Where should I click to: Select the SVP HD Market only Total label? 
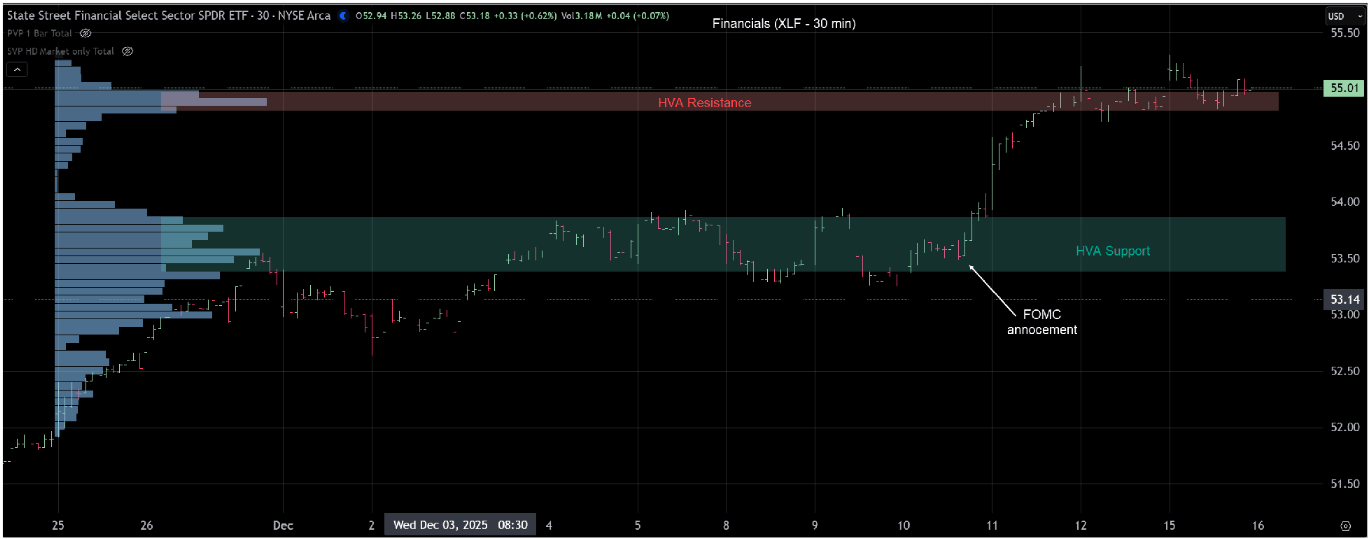click(61, 51)
